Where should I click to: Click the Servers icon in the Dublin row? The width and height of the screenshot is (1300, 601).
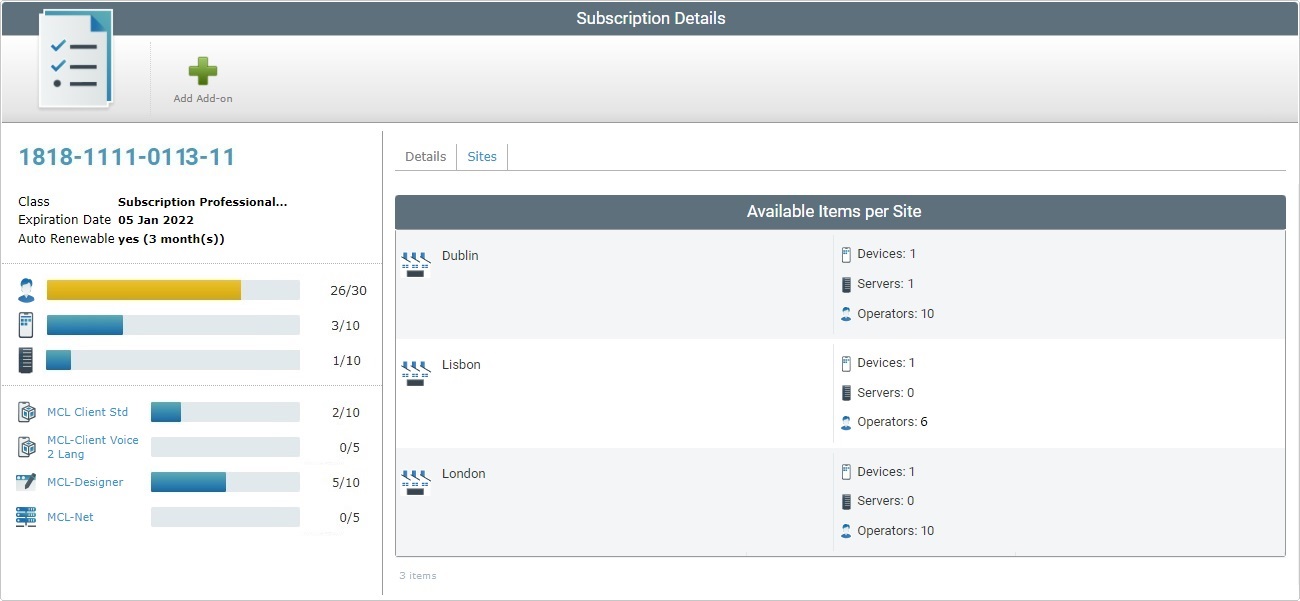845,283
